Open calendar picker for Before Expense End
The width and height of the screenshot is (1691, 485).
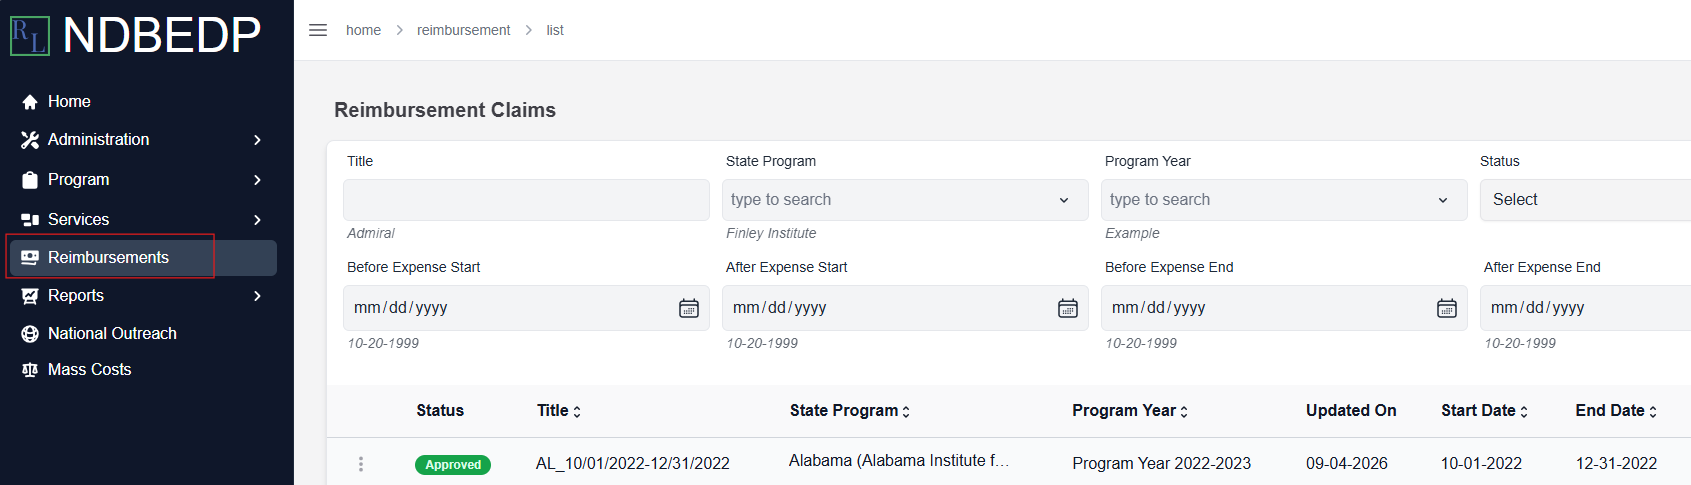tap(1447, 308)
